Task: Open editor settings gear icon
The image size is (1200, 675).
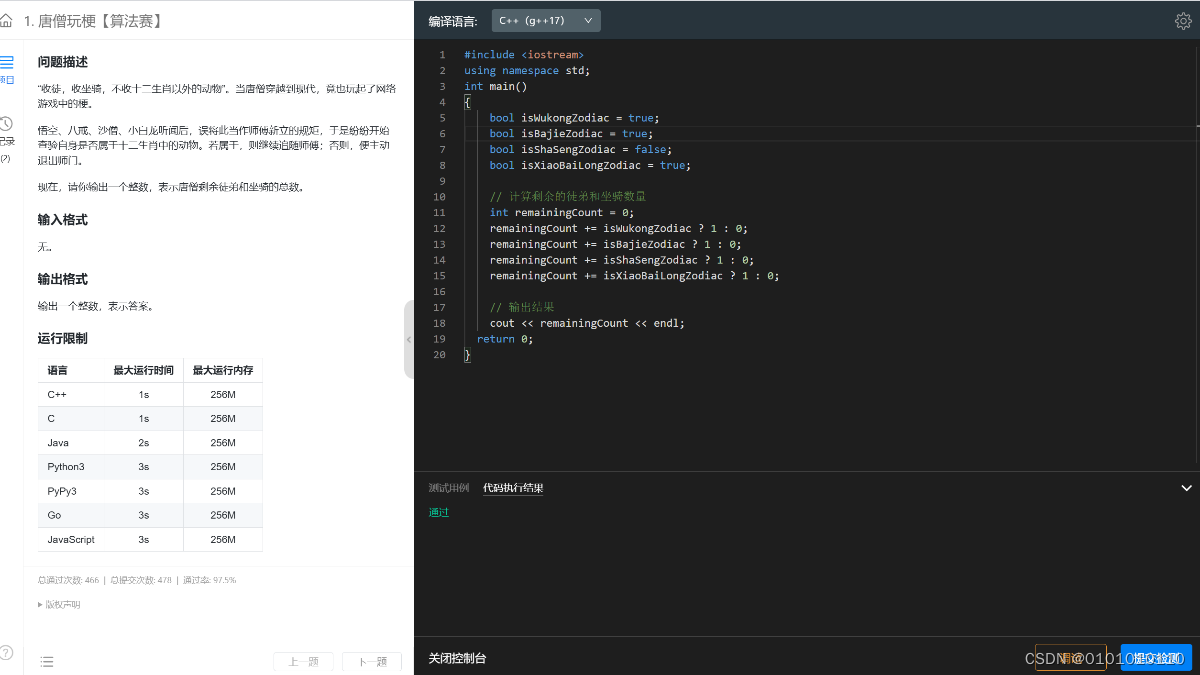Action: pos(1183,21)
